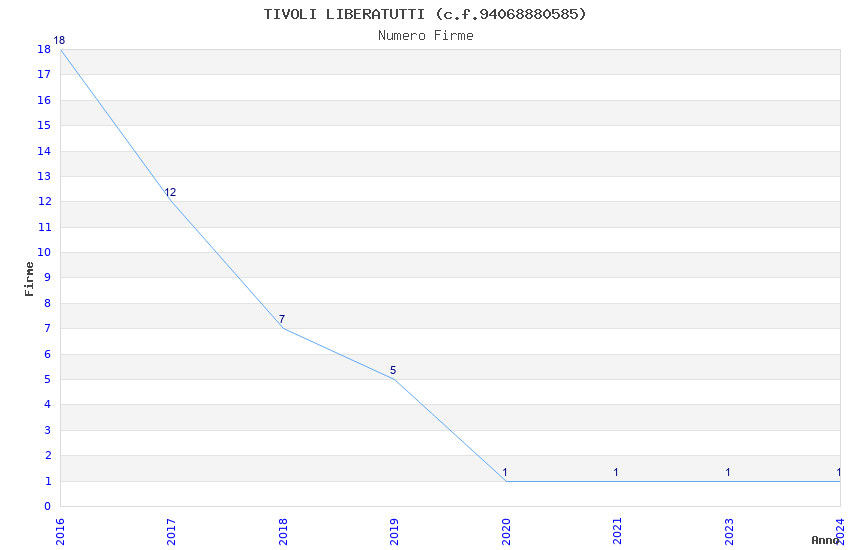Click the data label 1 at the 2023 point
Viewport: 850px width, 550px height.
coord(727,472)
